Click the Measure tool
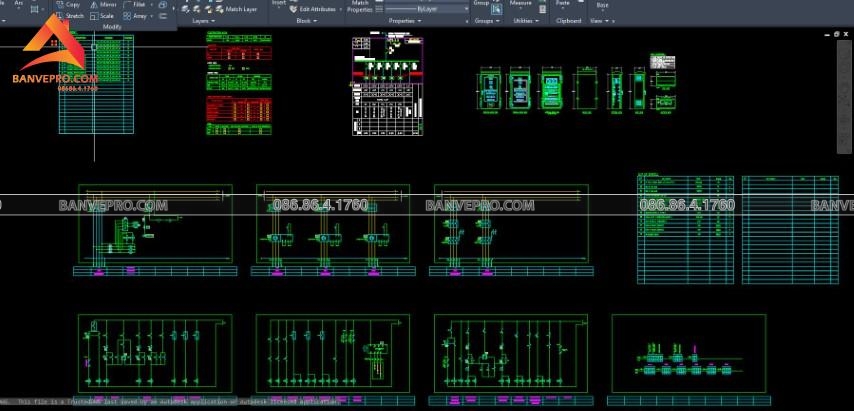854x411 pixels. point(521,3)
